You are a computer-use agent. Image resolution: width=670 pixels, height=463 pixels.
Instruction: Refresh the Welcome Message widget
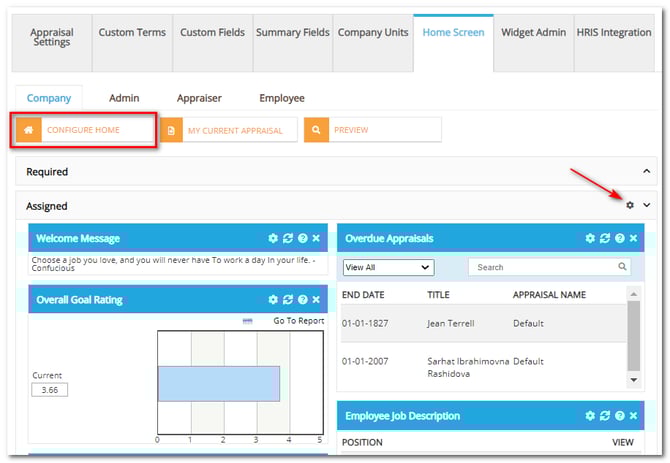[x=288, y=239]
